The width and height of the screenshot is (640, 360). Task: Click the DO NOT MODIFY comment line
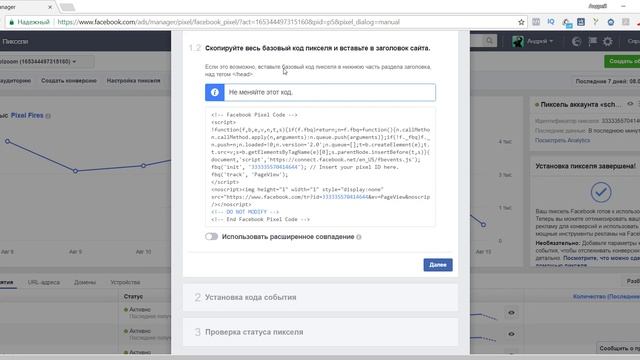245,212
